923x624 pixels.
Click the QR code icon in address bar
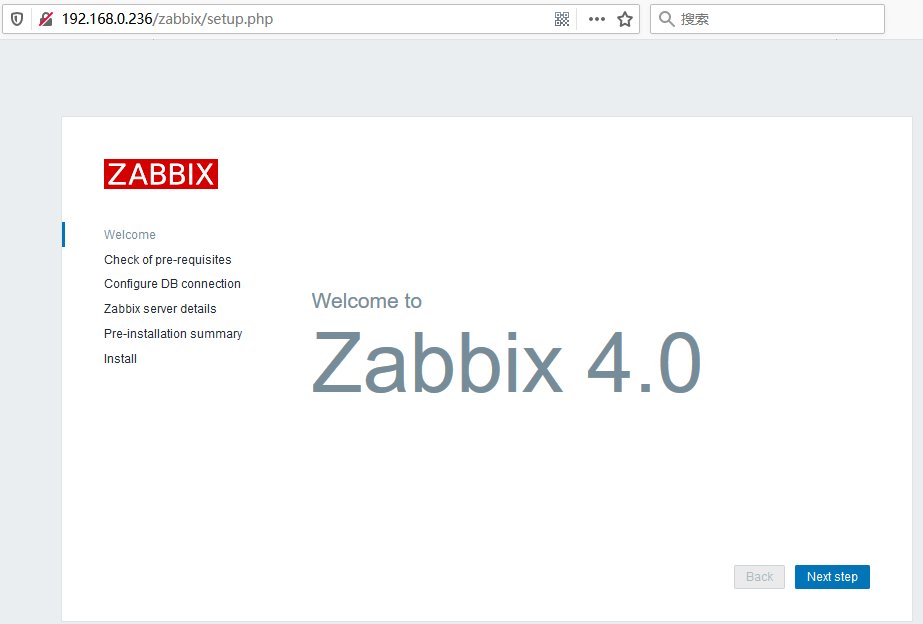(562, 19)
